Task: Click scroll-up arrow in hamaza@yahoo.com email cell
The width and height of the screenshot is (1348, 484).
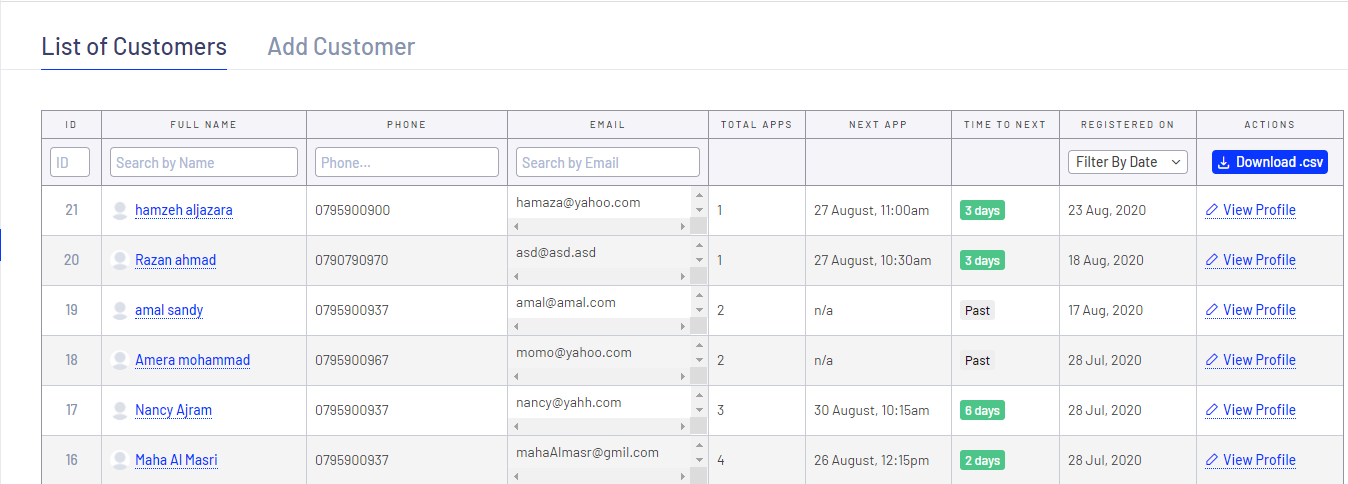Action: 699,195
